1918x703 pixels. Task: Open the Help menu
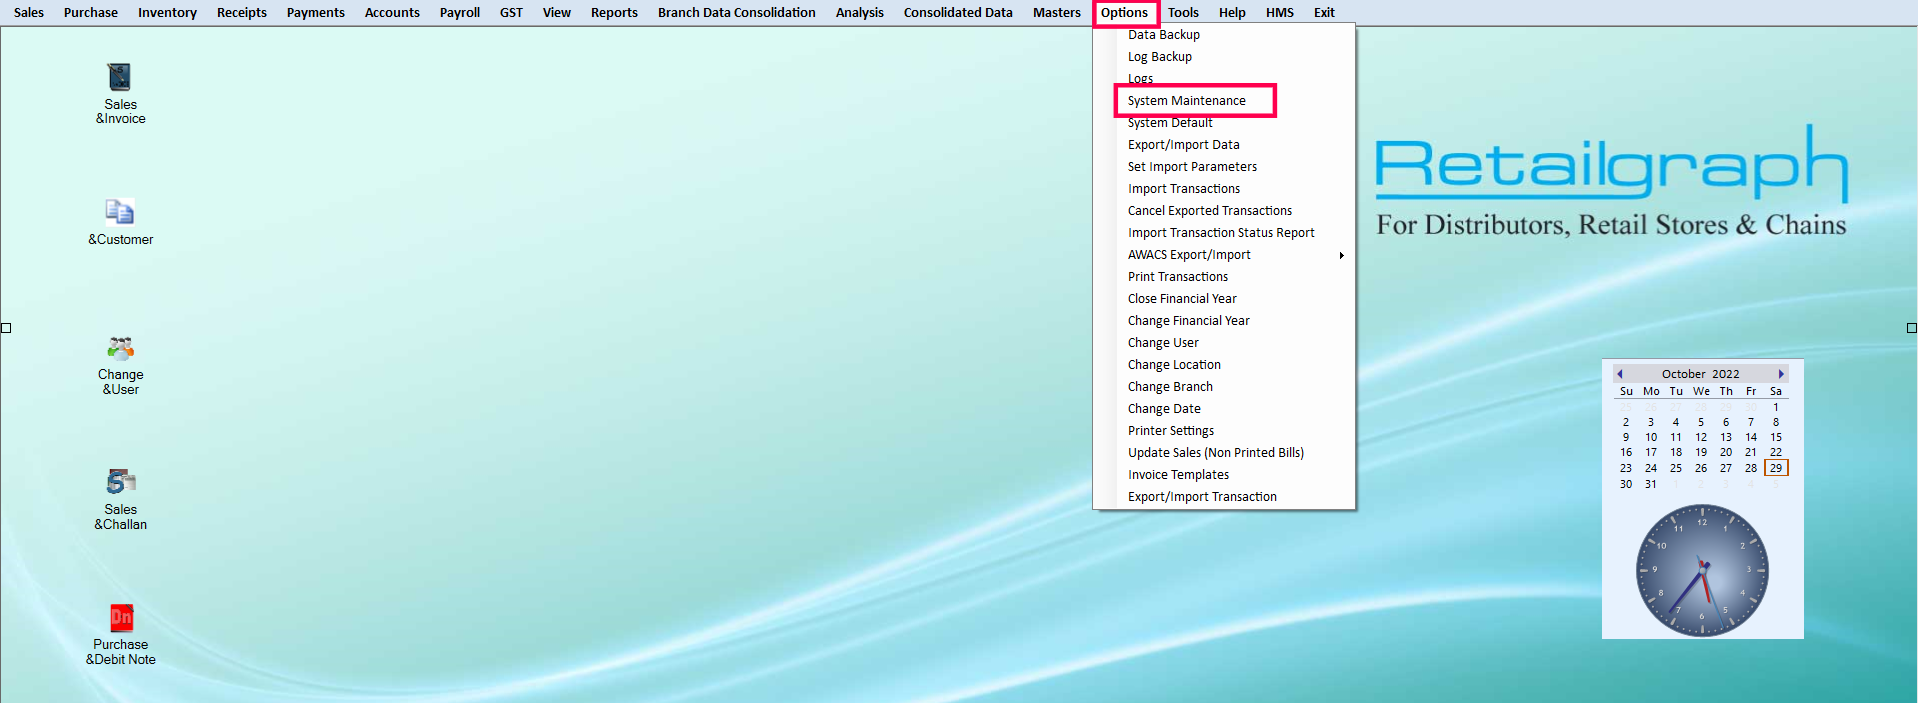[x=1232, y=13]
